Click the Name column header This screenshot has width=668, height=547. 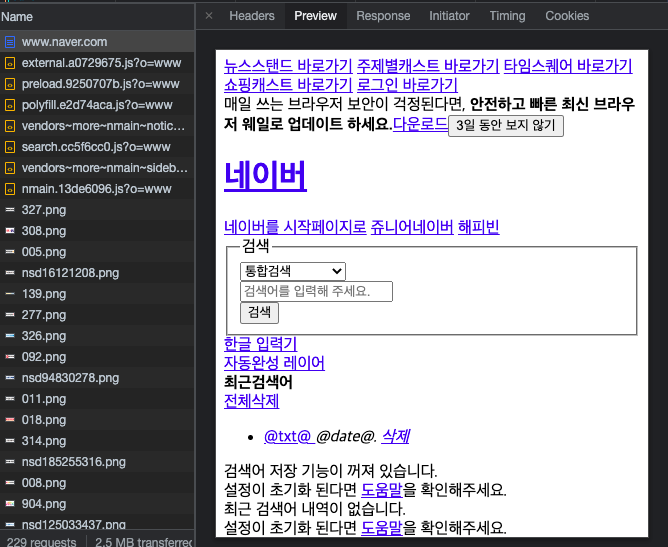pos(97,17)
